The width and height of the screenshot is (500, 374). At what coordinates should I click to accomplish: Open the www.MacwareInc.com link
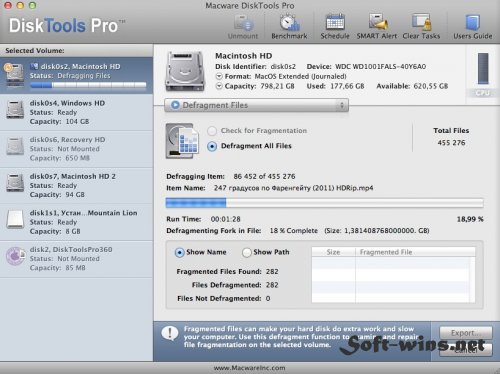250,368
